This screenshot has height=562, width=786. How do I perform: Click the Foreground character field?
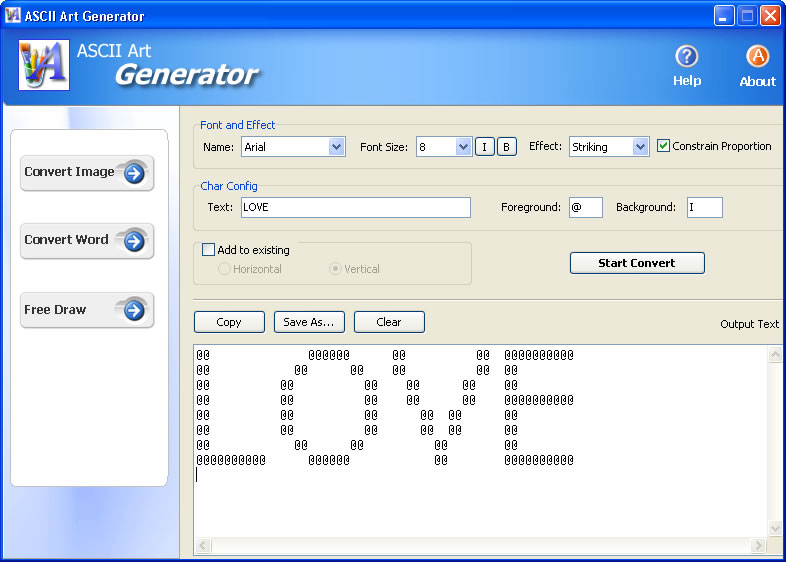[585, 207]
